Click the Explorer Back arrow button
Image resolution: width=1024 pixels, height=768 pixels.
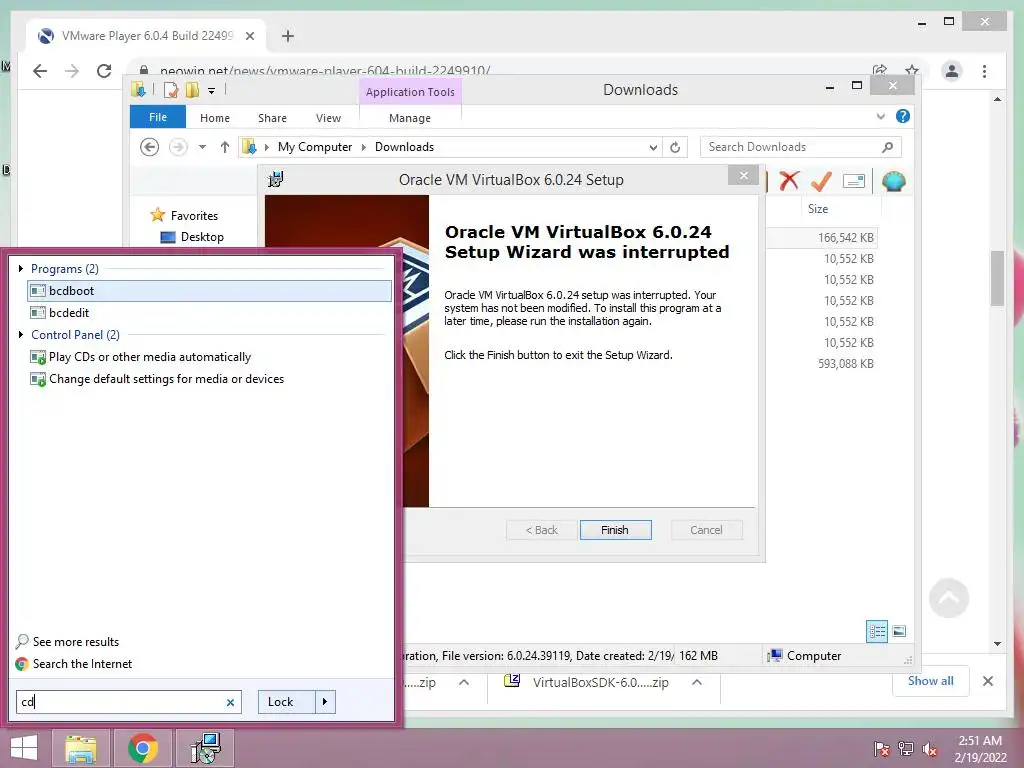pyautogui.click(x=150, y=147)
